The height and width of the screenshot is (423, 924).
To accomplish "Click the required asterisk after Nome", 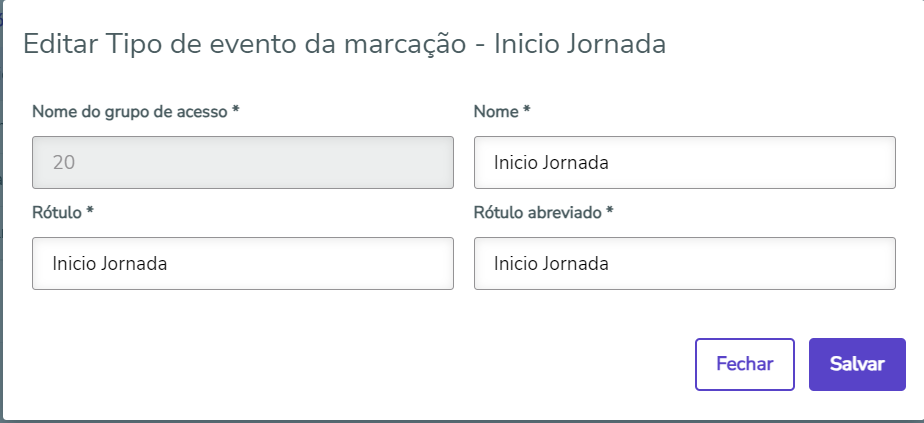I will [x=527, y=111].
